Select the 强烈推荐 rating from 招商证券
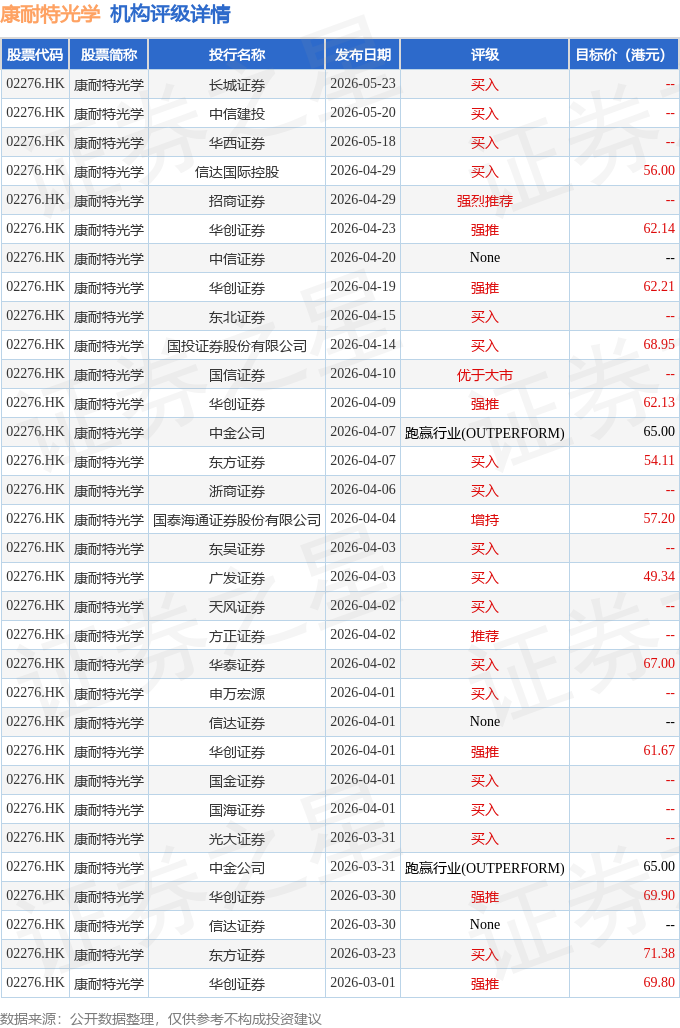This screenshot has height=1028, width=680. point(485,201)
